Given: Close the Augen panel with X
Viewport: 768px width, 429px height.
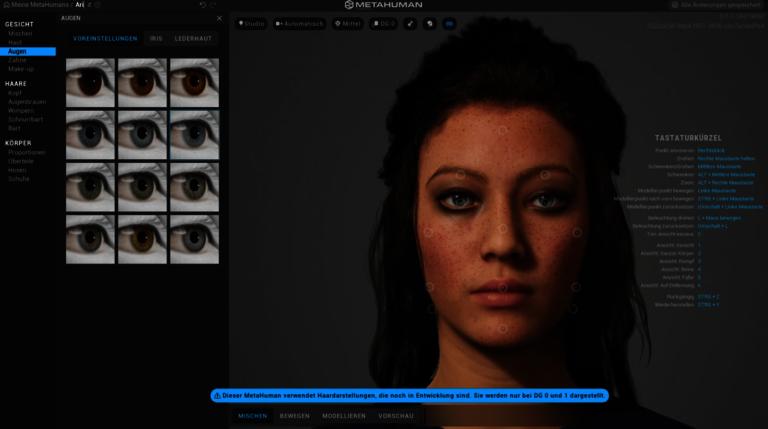Looking at the screenshot, I should tap(219, 18).
